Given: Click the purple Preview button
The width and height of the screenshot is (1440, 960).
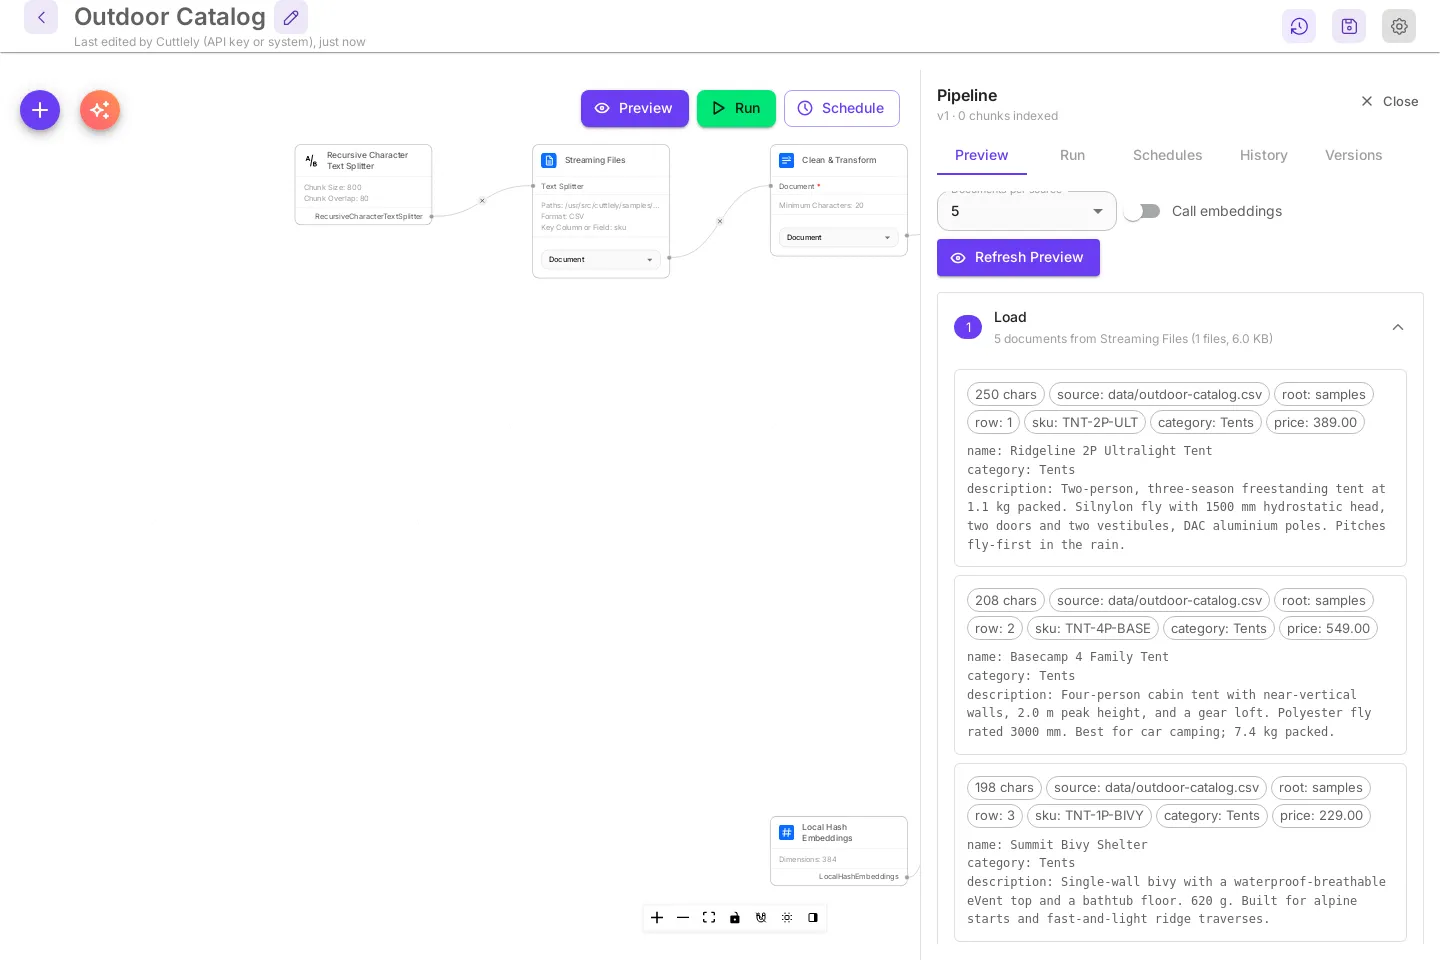Looking at the screenshot, I should point(635,108).
